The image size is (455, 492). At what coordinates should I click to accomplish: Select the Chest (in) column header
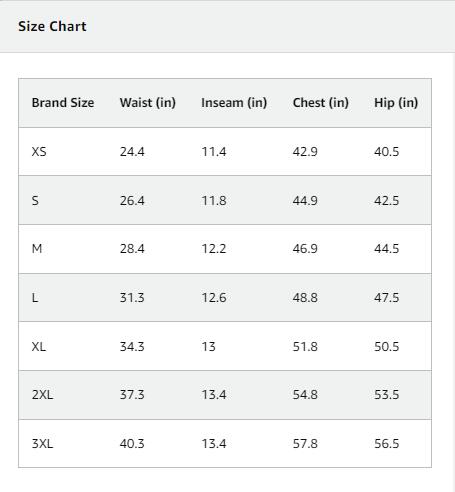(321, 103)
